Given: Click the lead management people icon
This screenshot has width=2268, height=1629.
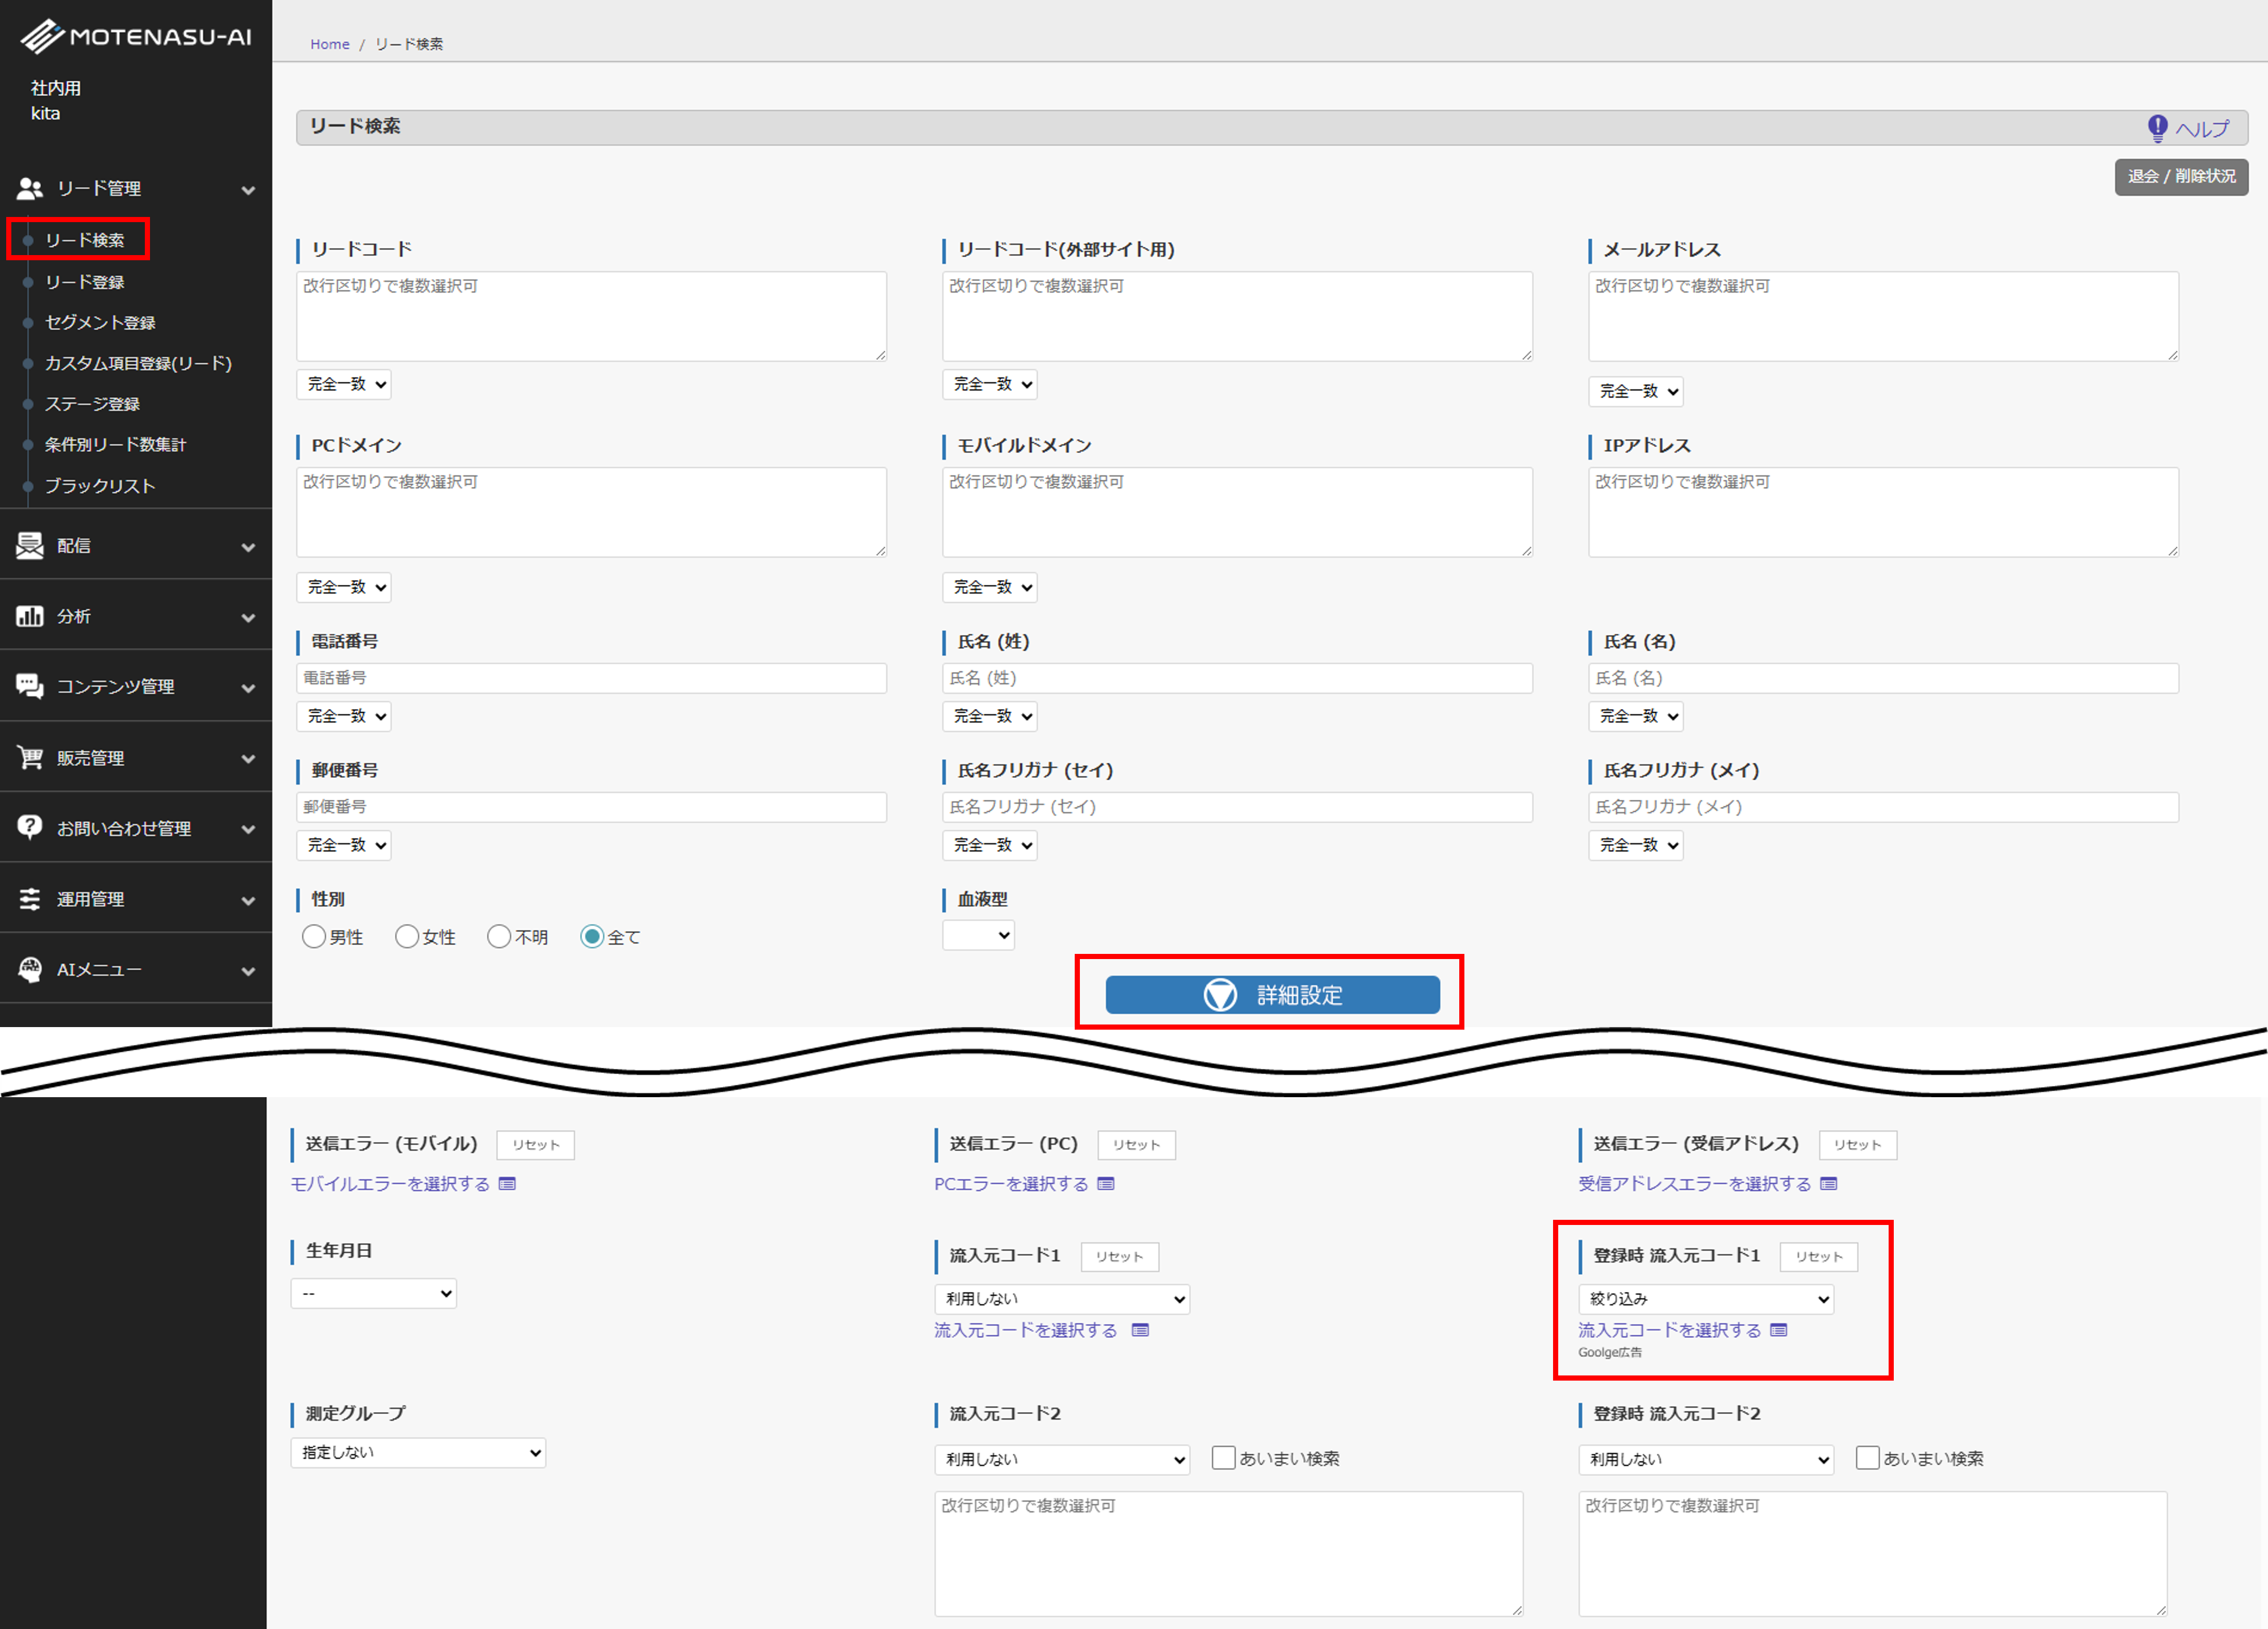Looking at the screenshot, I should (30, 188).
